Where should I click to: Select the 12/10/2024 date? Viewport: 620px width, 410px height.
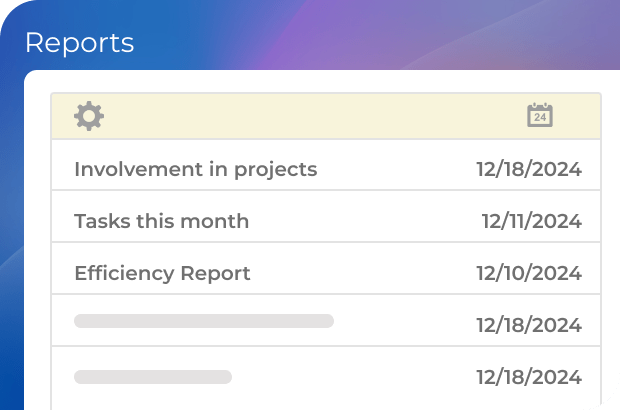pos(528,273)
